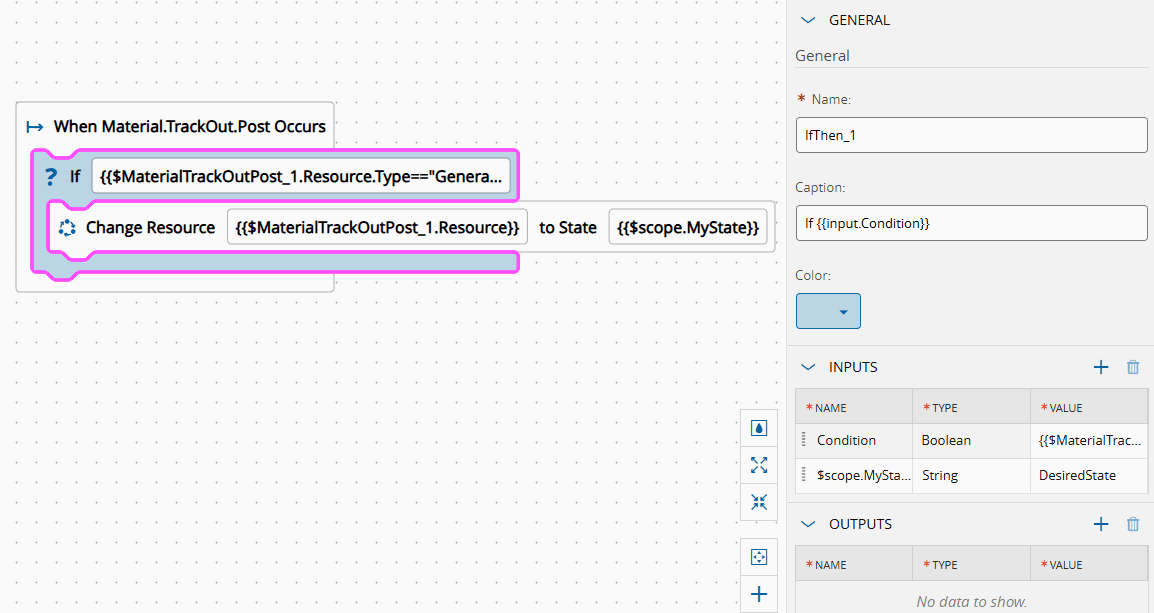This screenshot has width=1154, height=613.
Task: Select the pan canvas icon
Action: tap(759, 556)
